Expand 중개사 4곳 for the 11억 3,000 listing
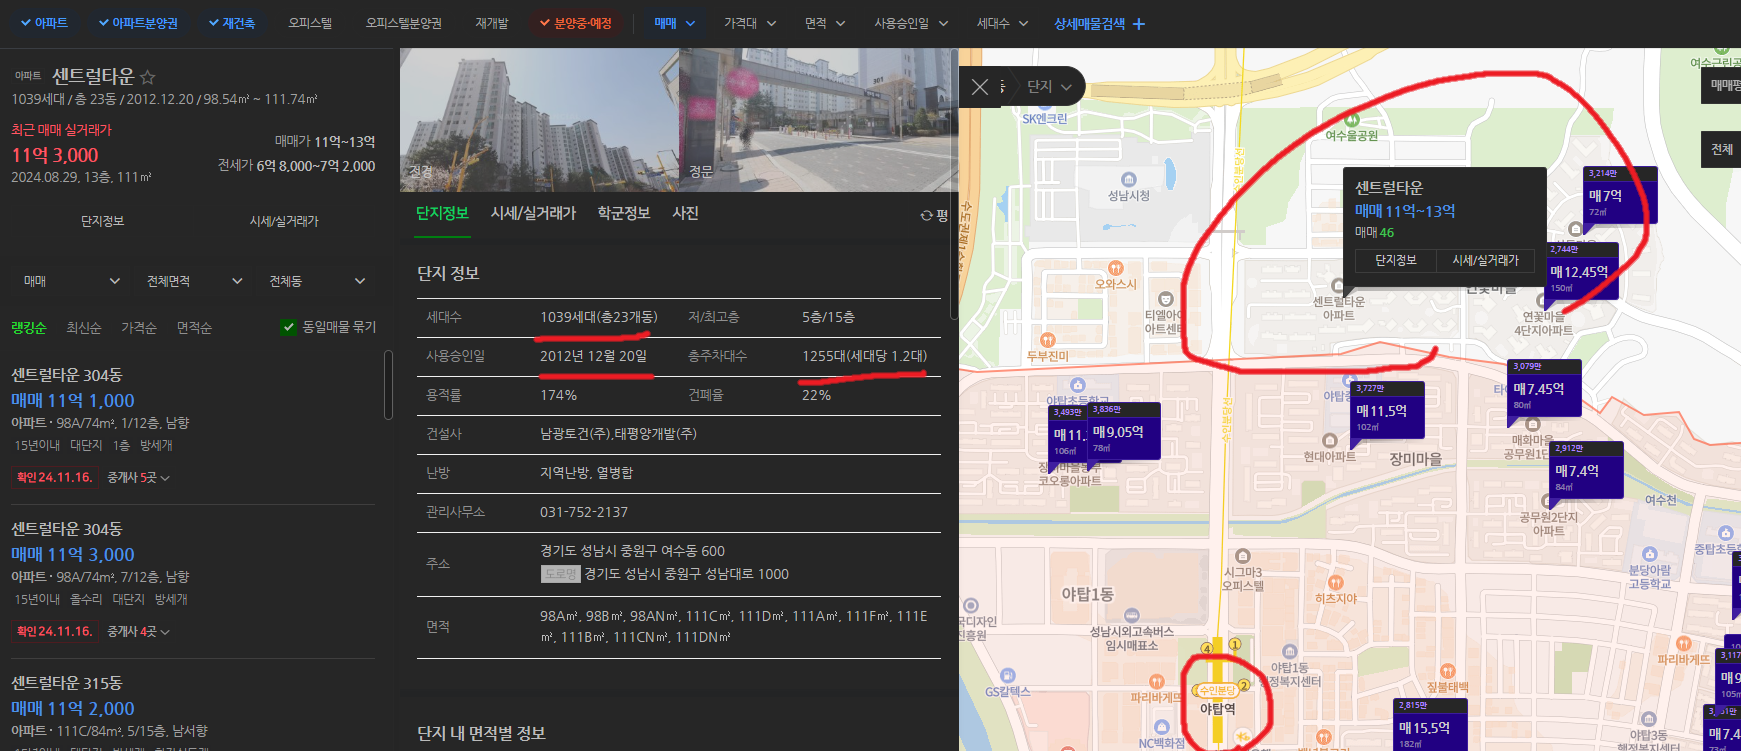Viewport: 1741px width, 751px height. click(138, 632)
